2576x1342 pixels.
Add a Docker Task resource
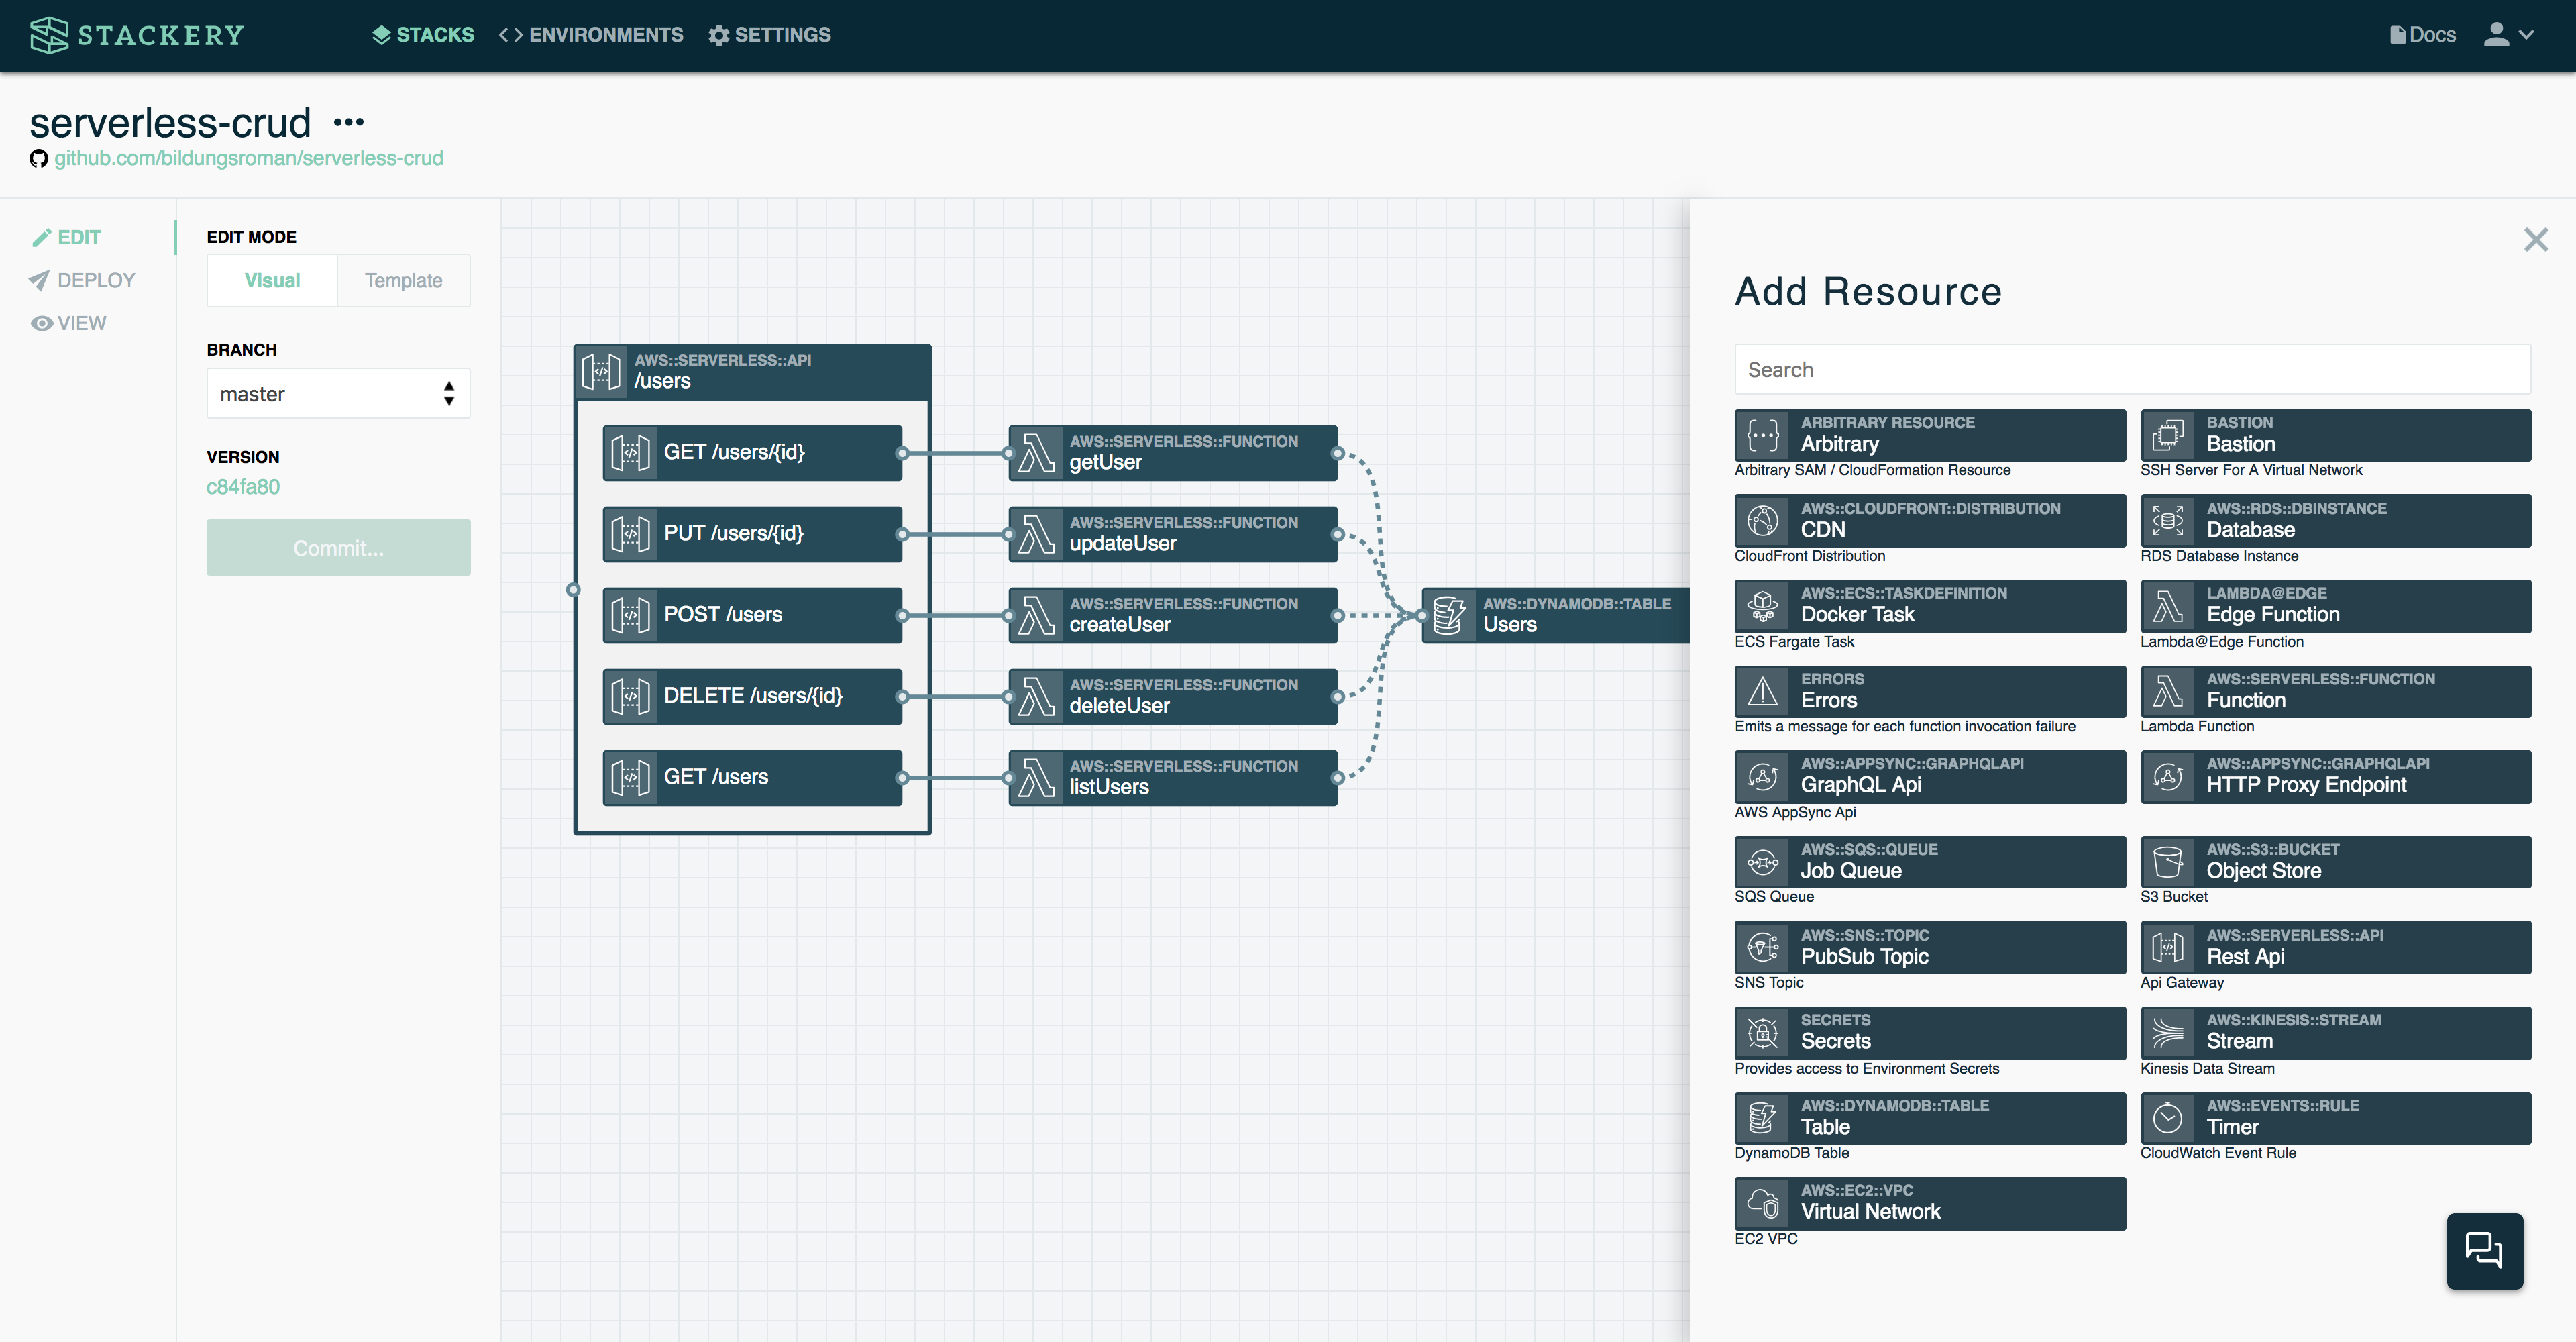(x=1930, y=605)
